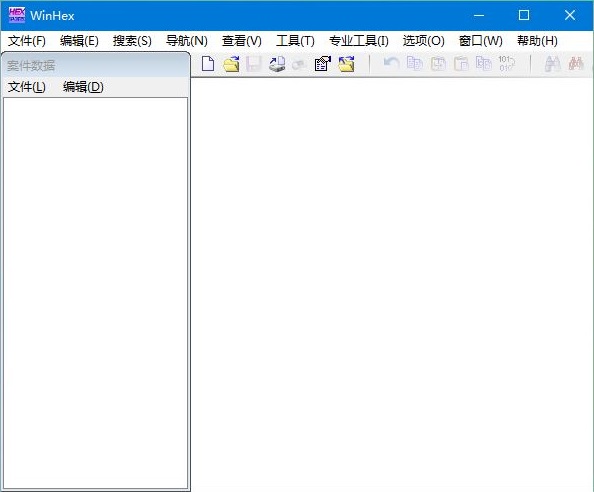This screenshot has height=492, width=594.
Task: Open the 文件(F) menu
Action: [27, 41]
